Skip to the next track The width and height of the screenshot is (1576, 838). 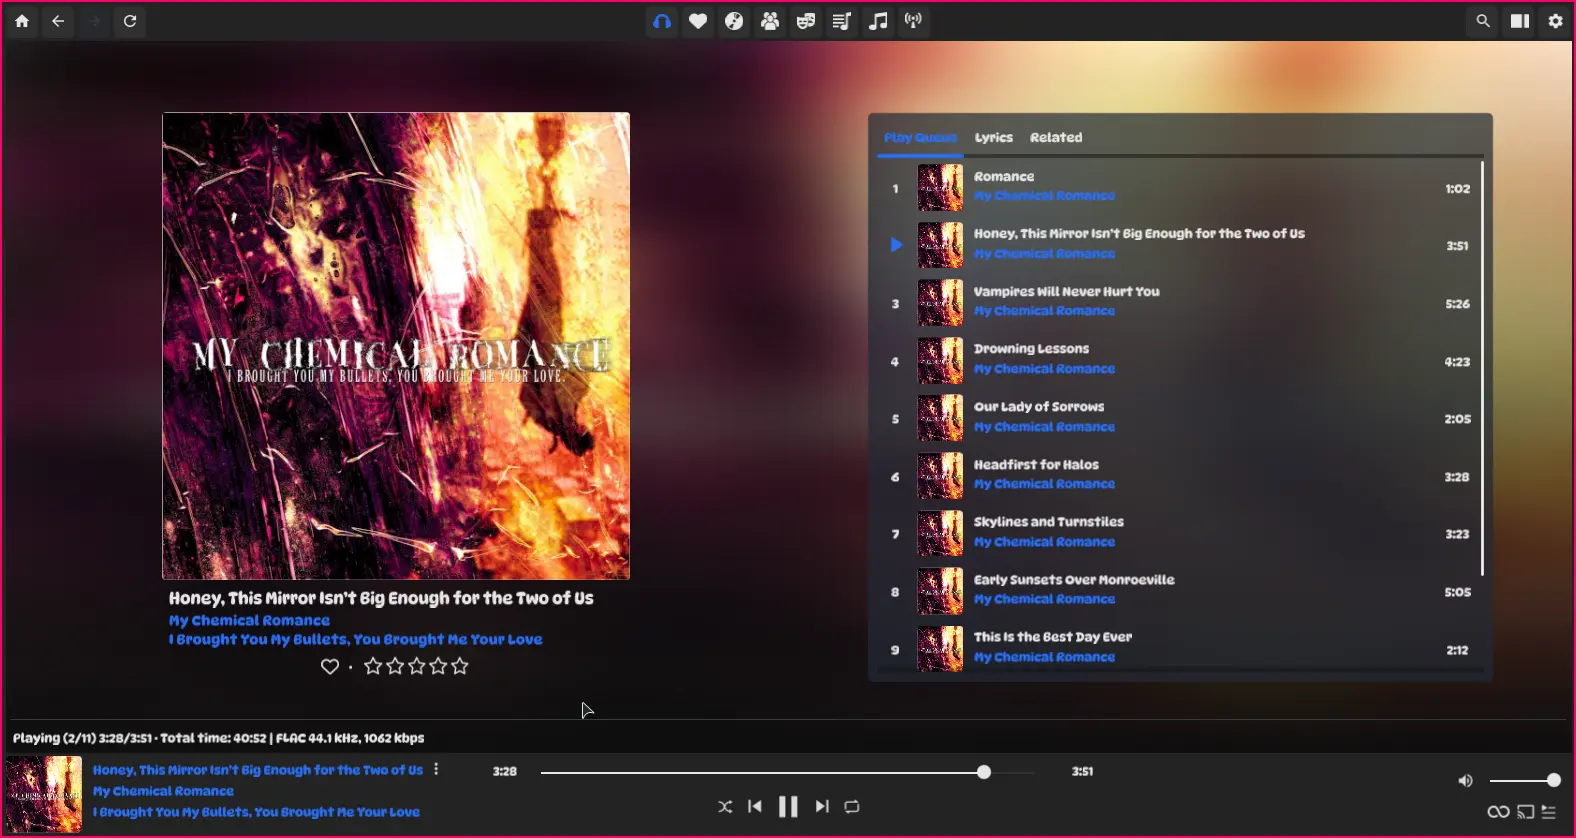click(x=822, y=806)
